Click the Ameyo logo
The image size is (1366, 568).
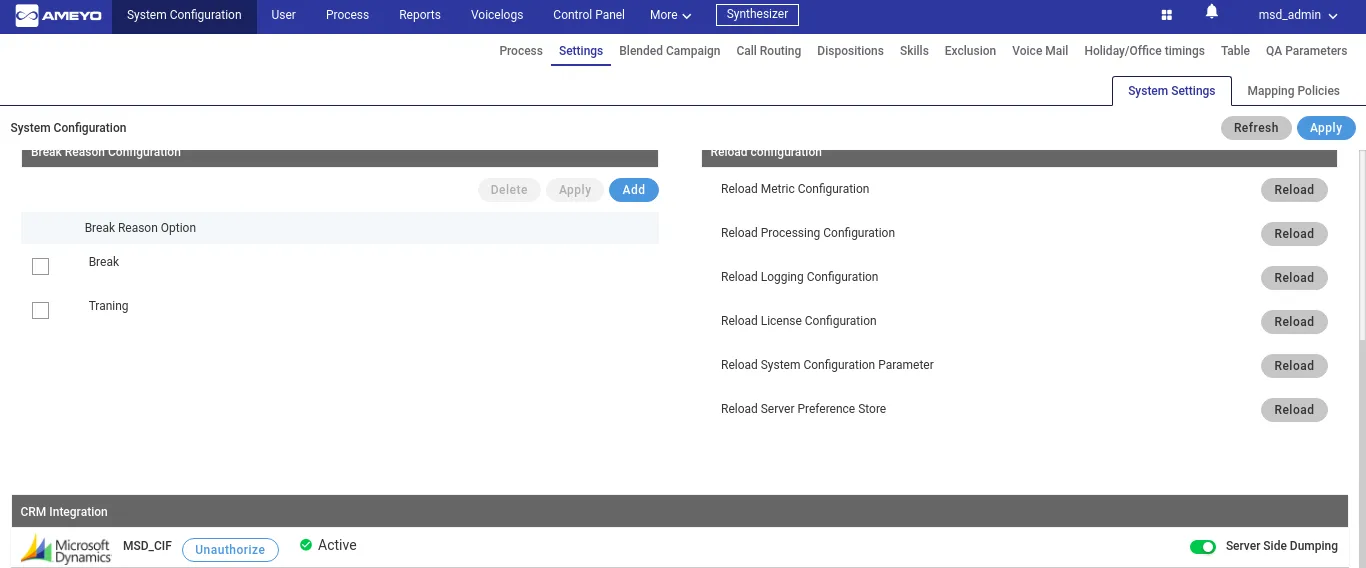[x=58, y=16]
